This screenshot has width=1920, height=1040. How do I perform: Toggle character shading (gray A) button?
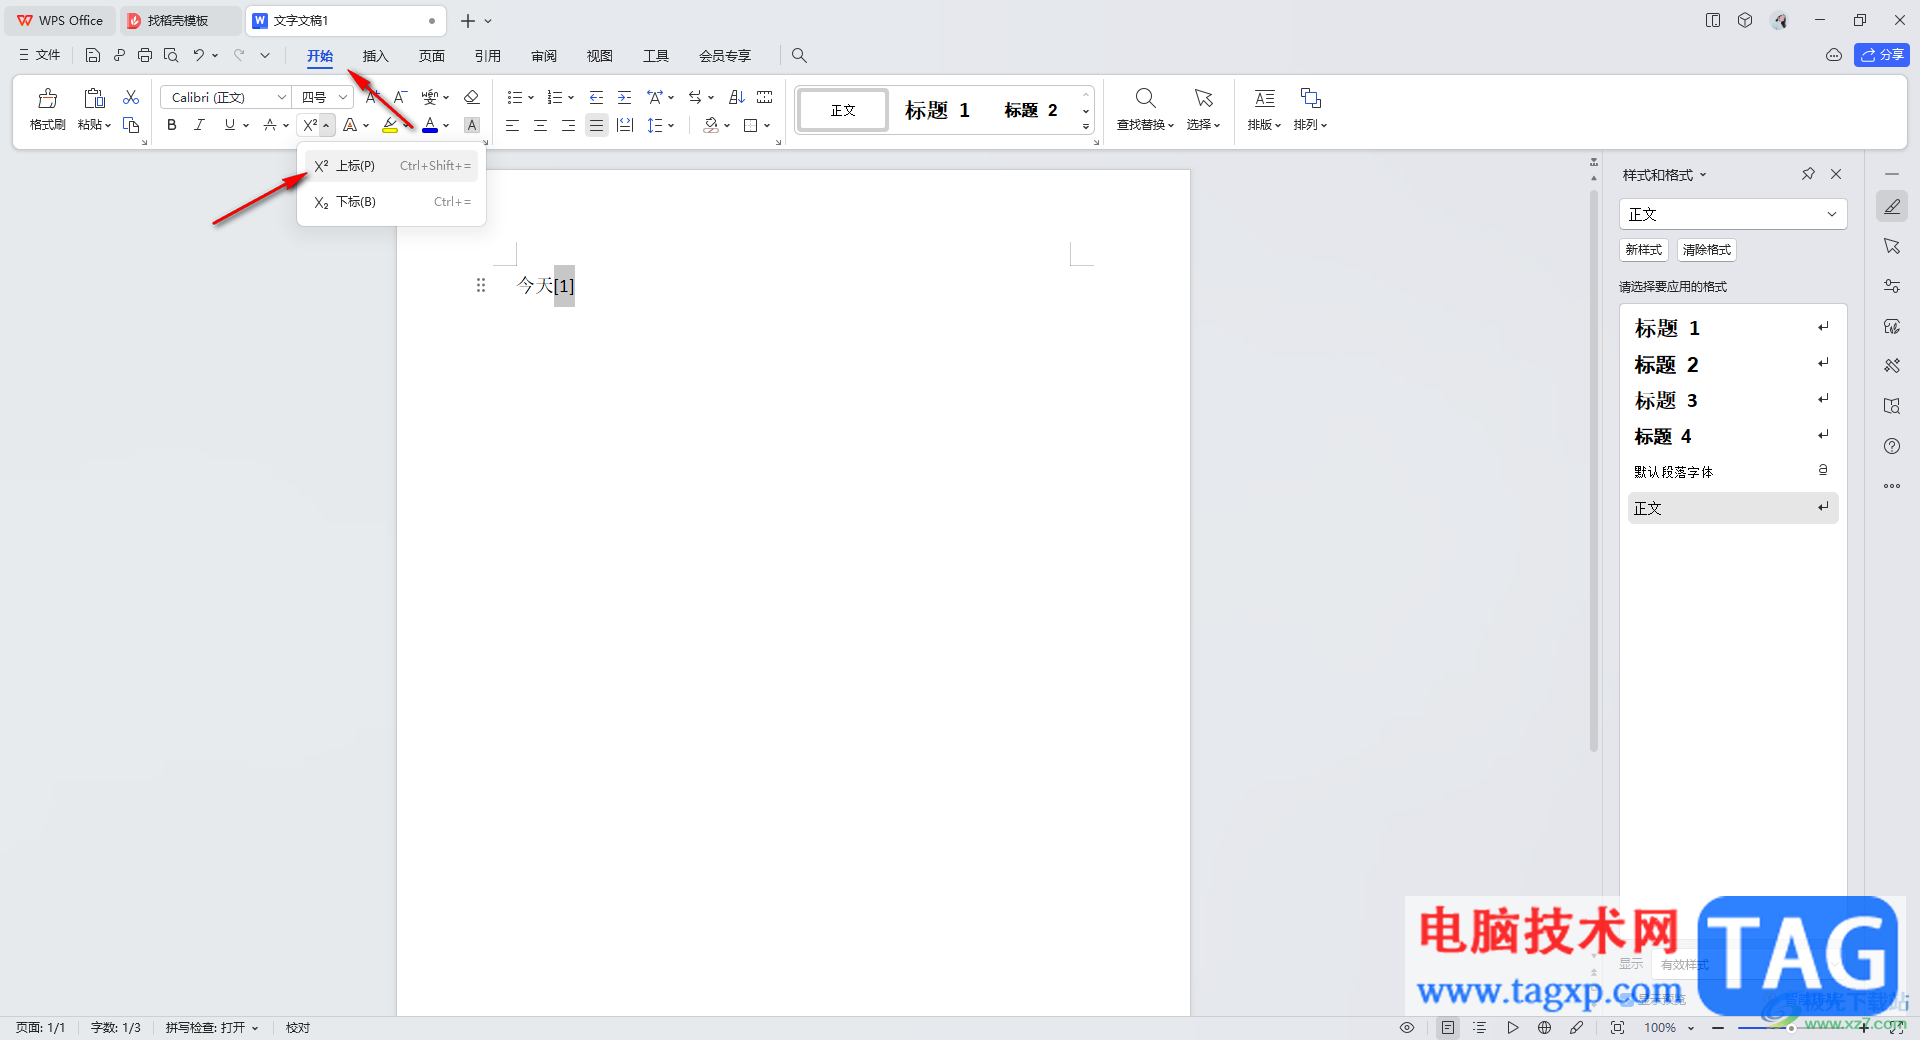click(472, 125)
